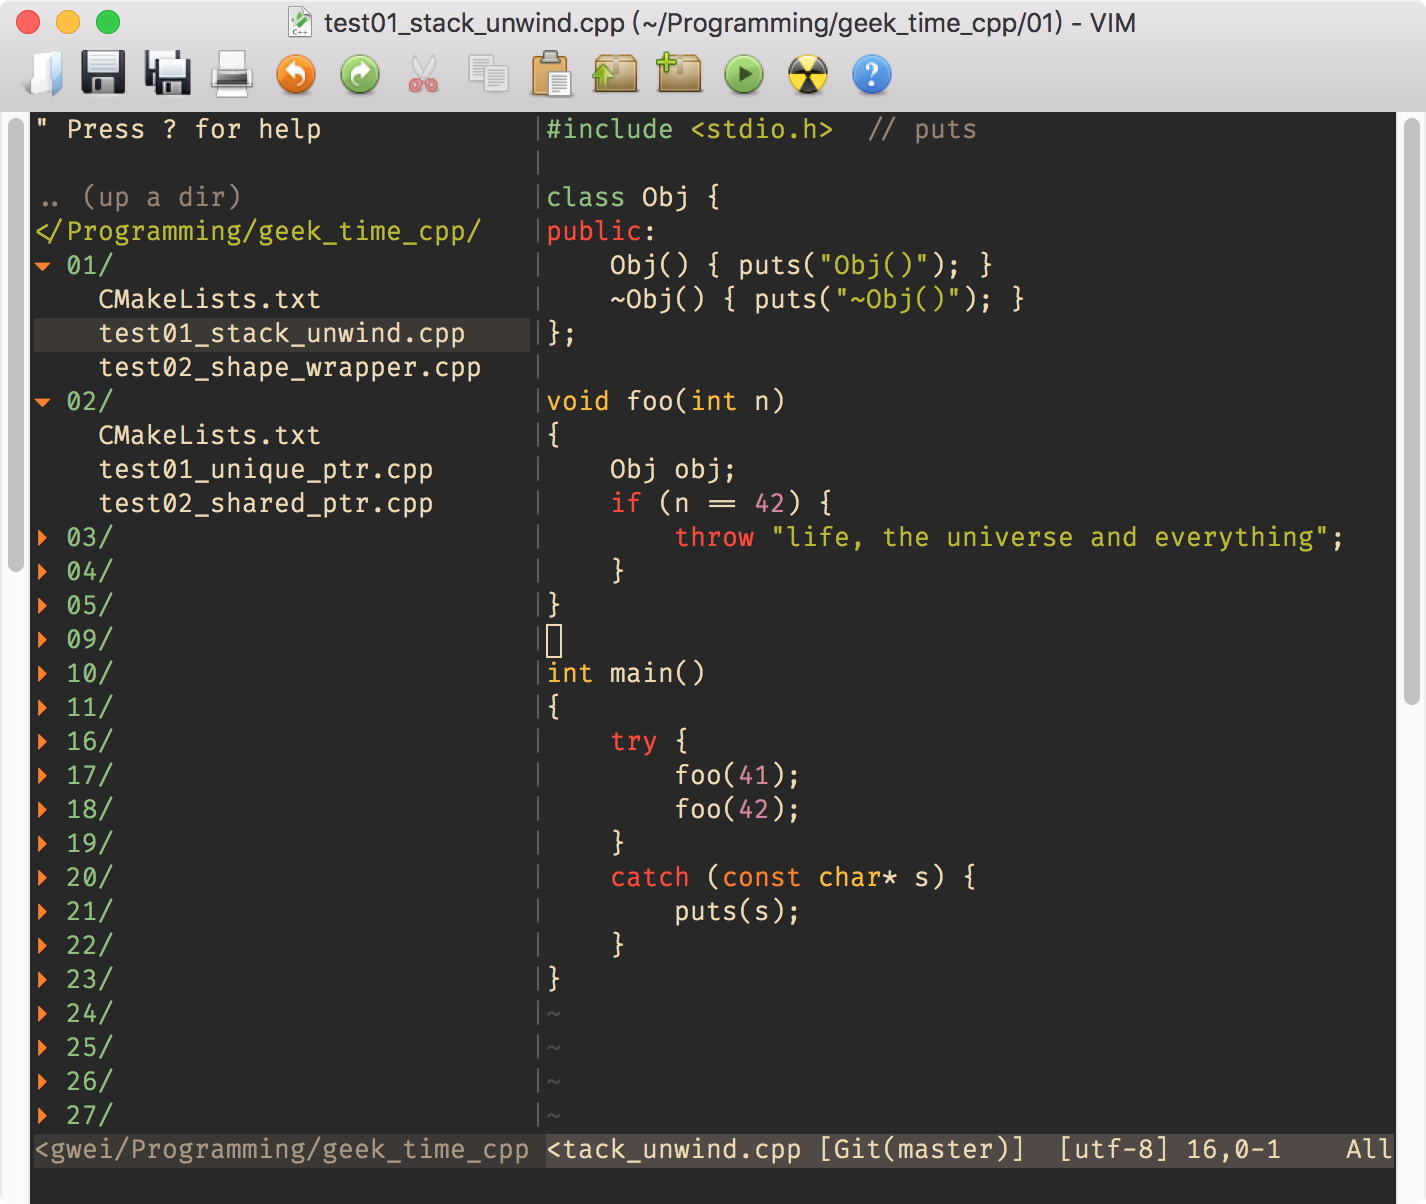Collapse the 01/ directory

pyautogui.click(x=86, y=265)
